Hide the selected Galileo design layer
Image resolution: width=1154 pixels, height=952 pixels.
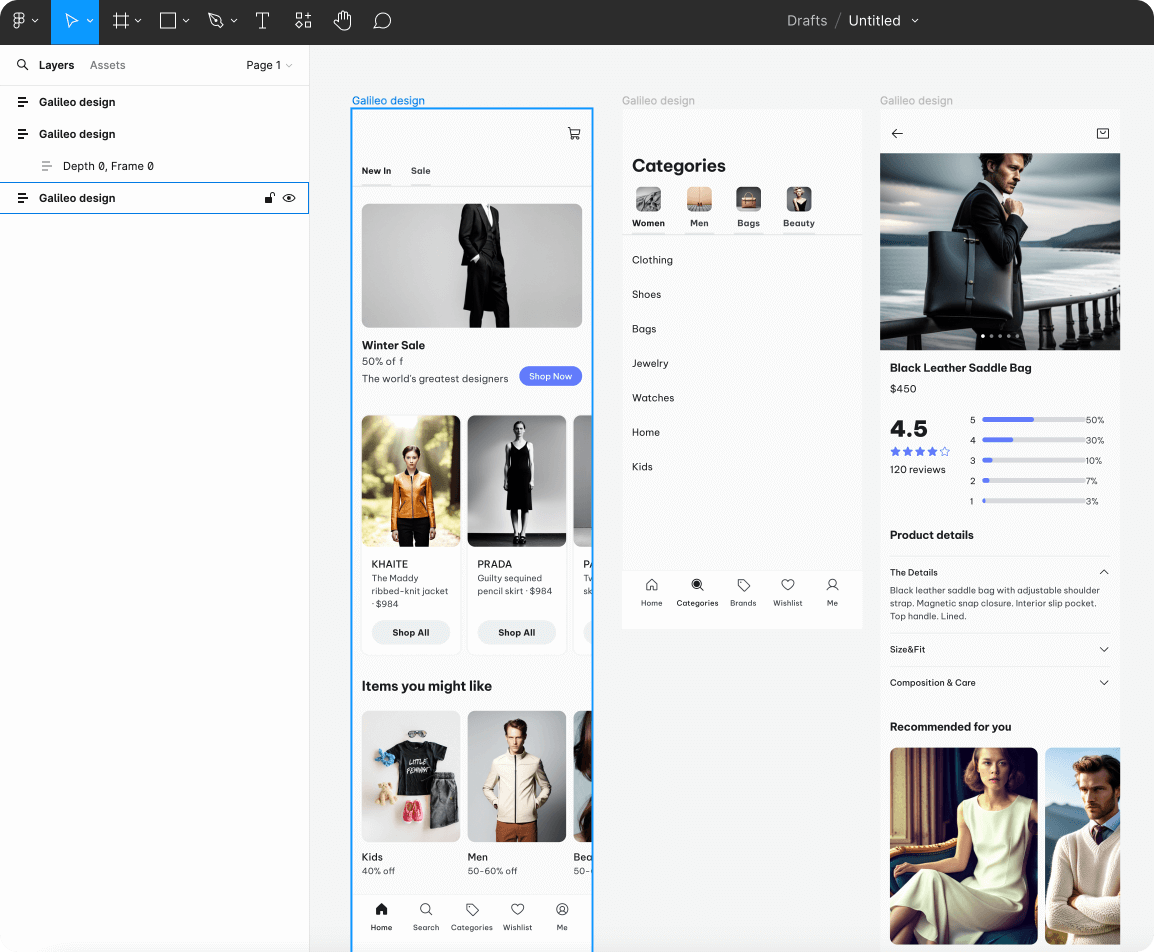(289, 198)
